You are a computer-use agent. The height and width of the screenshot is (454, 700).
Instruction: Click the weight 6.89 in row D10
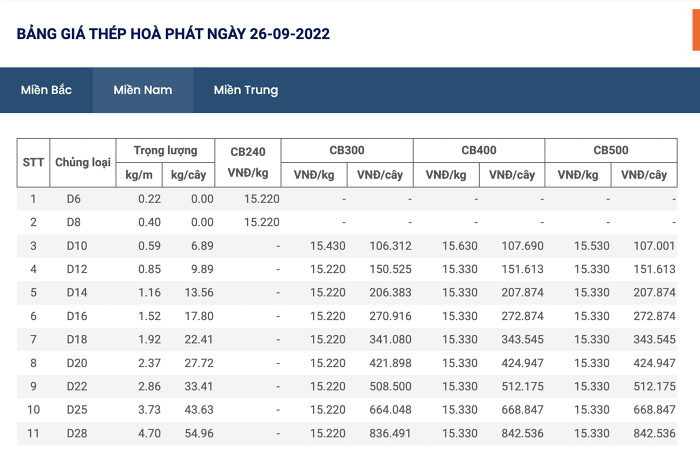[202, 246]
